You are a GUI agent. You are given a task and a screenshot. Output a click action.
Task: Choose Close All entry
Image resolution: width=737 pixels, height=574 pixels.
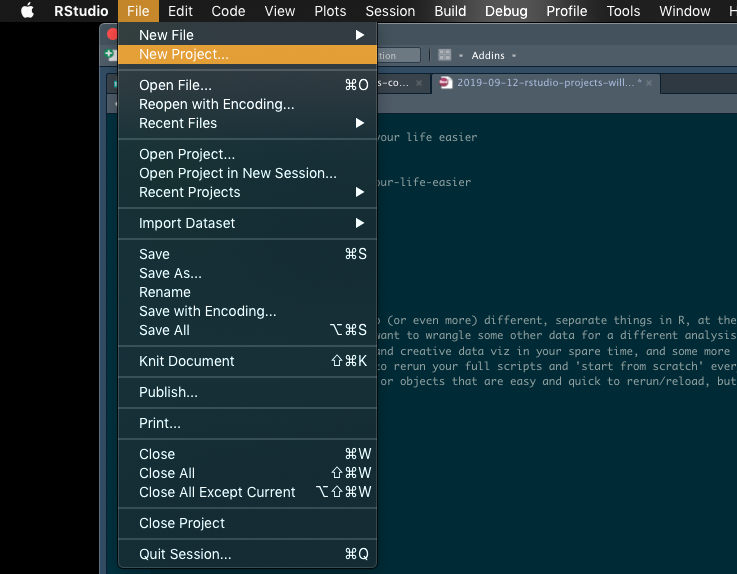point(247,473)
